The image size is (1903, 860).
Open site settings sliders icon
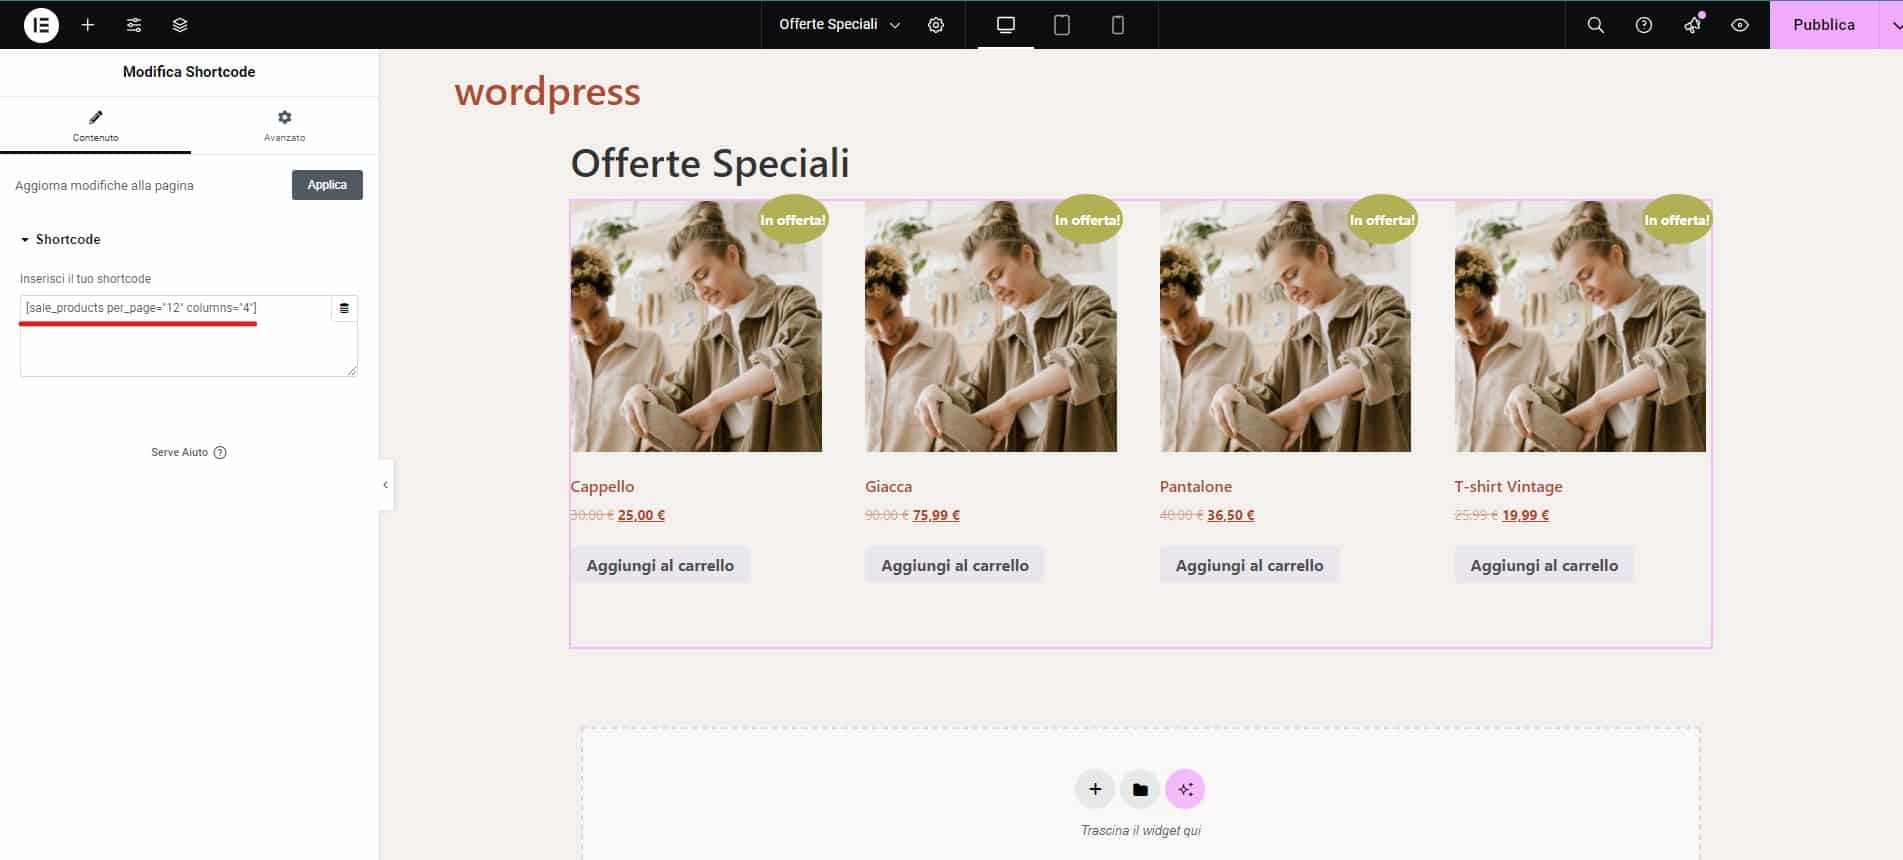[134, 25]
